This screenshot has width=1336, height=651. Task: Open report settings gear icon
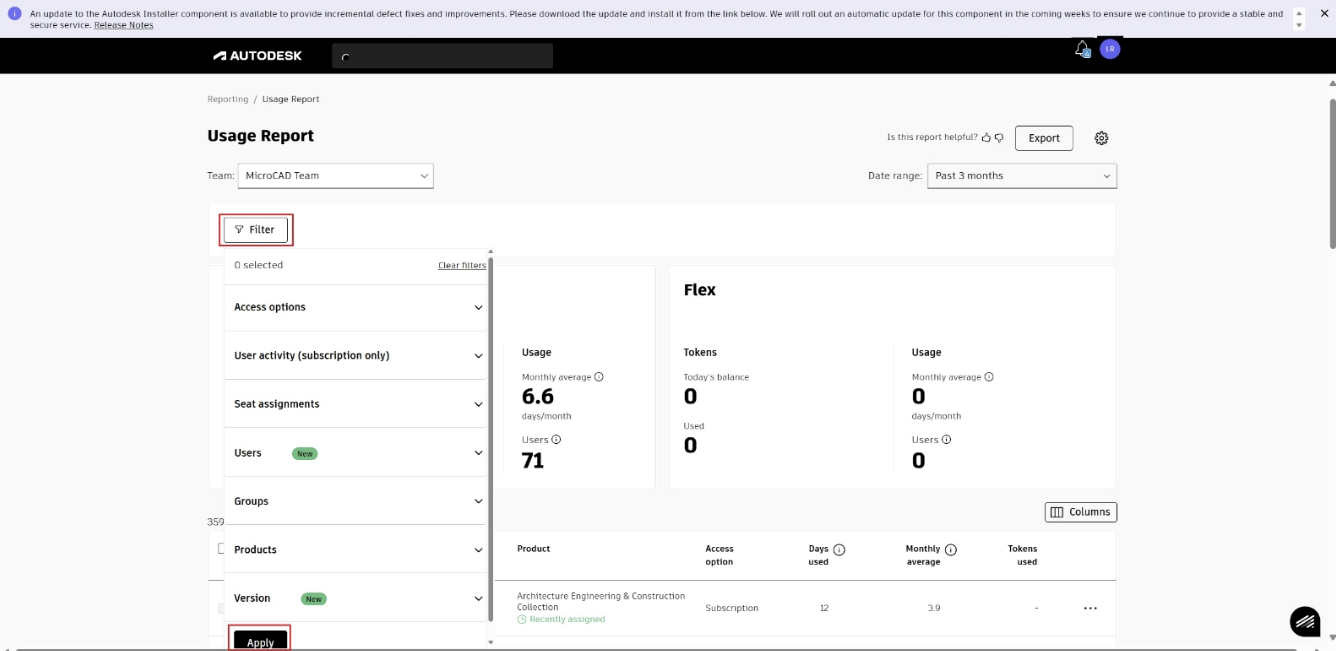[x=1101, y=138]
